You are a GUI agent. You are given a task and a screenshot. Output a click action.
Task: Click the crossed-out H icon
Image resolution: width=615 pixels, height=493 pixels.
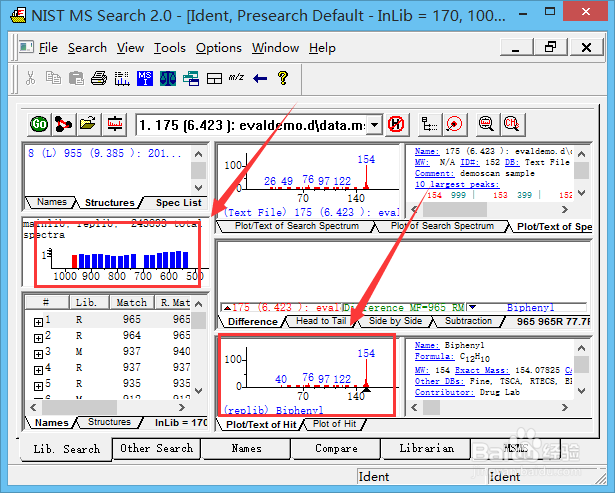pos(396,124)
